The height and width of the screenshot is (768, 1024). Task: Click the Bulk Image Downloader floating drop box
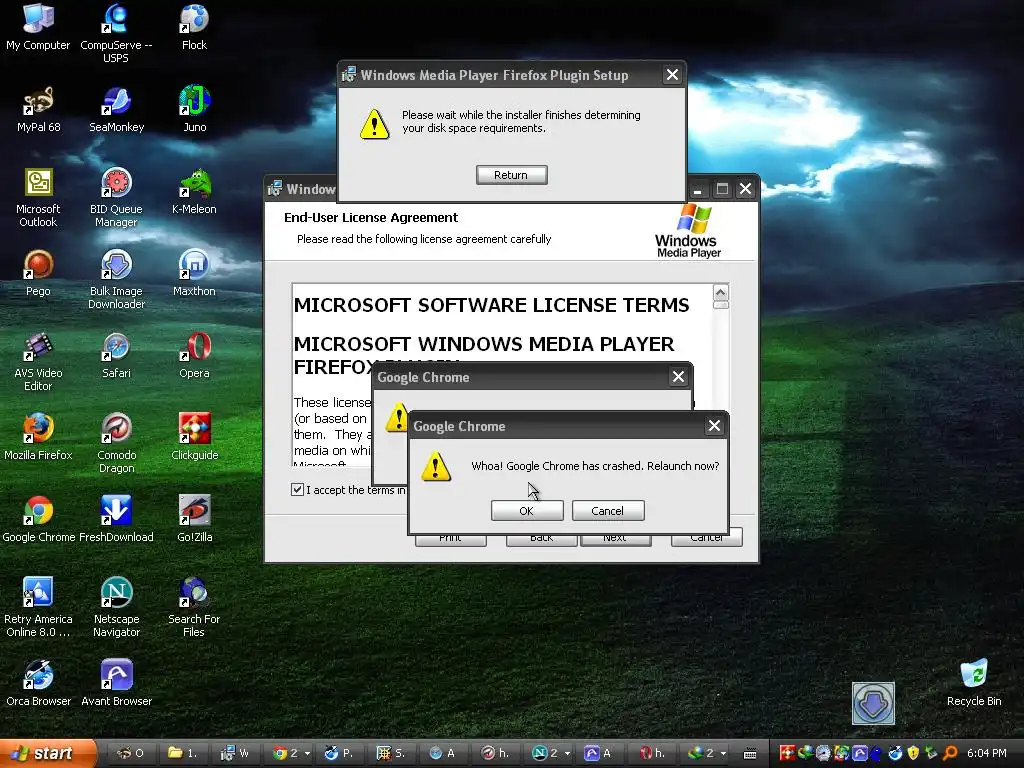(x=873, y=703)
